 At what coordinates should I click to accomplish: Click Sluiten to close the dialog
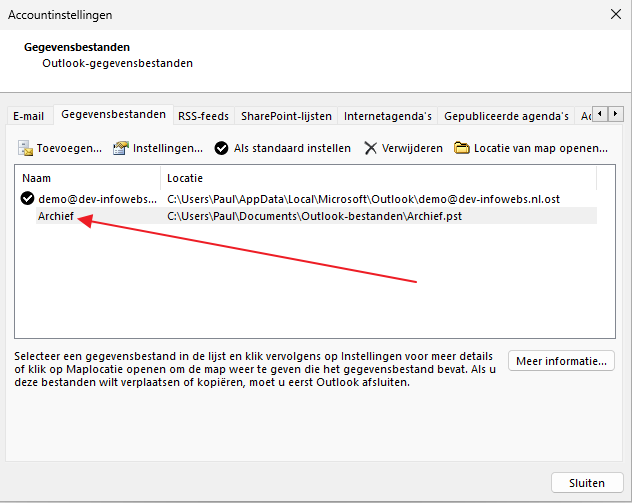(x=586, y=482)
